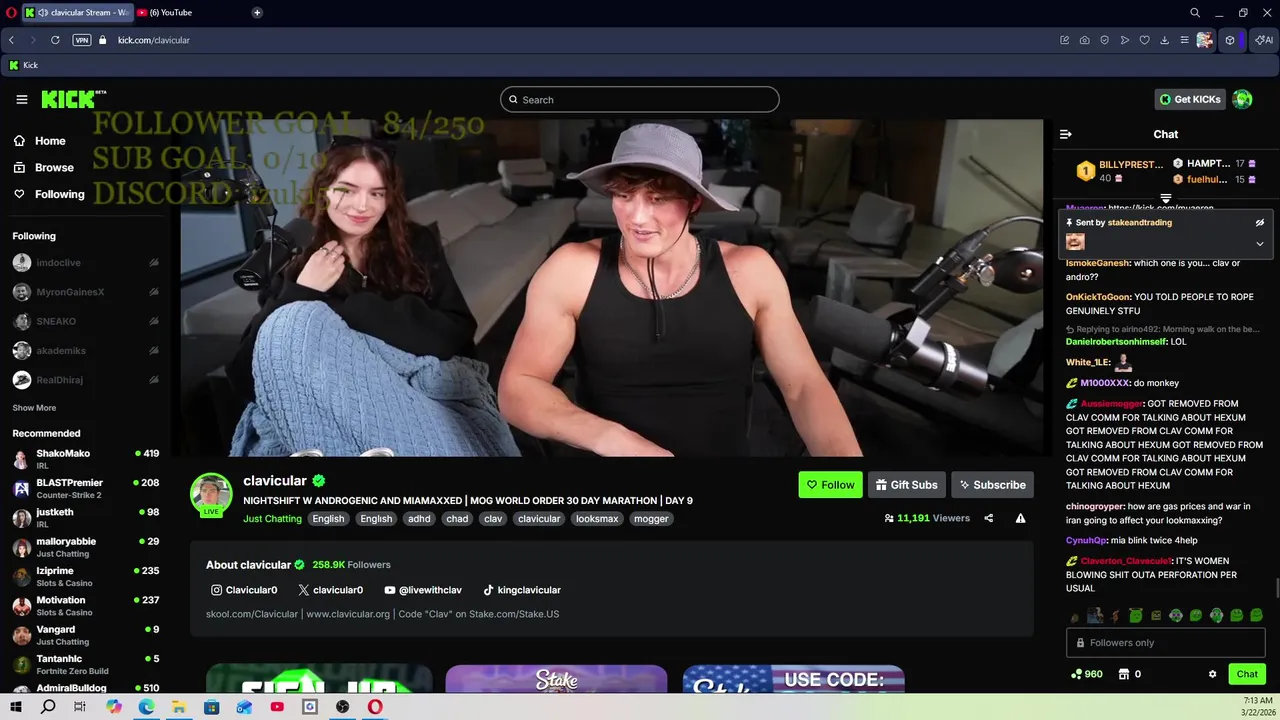Screen dimensions: 1280x720
Task: Open Opera AI assistant button
Action: coord(1264,40)
